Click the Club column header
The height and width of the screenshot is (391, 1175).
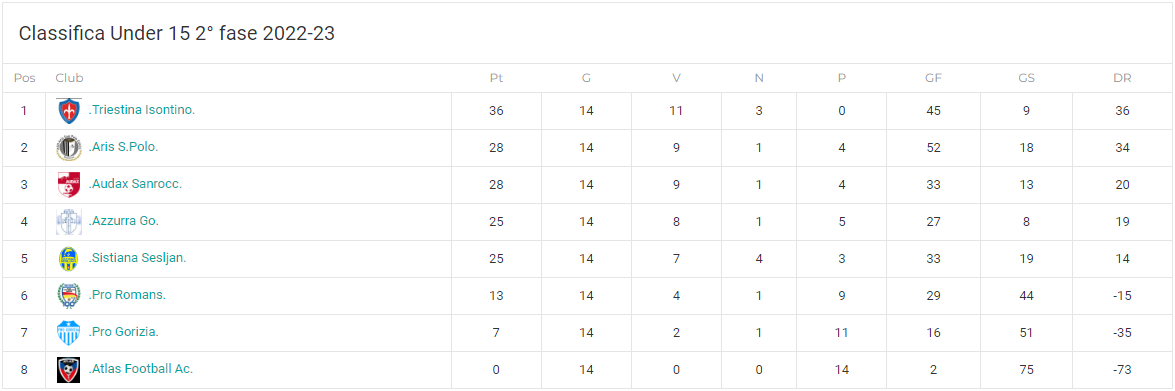[69, 78]
